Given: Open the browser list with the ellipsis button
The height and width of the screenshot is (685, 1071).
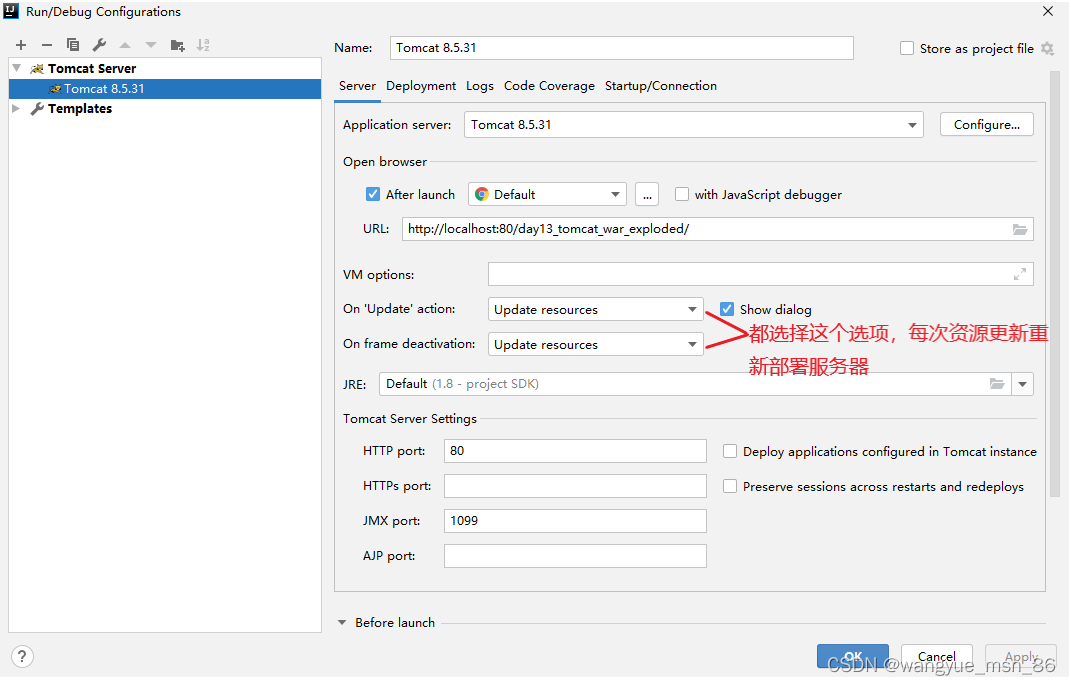Looking at the screenshot, I should (x=647, y=195).
